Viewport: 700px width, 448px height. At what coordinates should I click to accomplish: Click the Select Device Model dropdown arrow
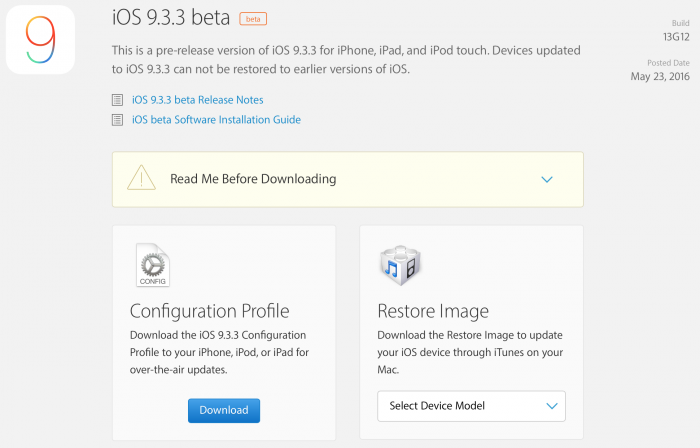point(552,406)
